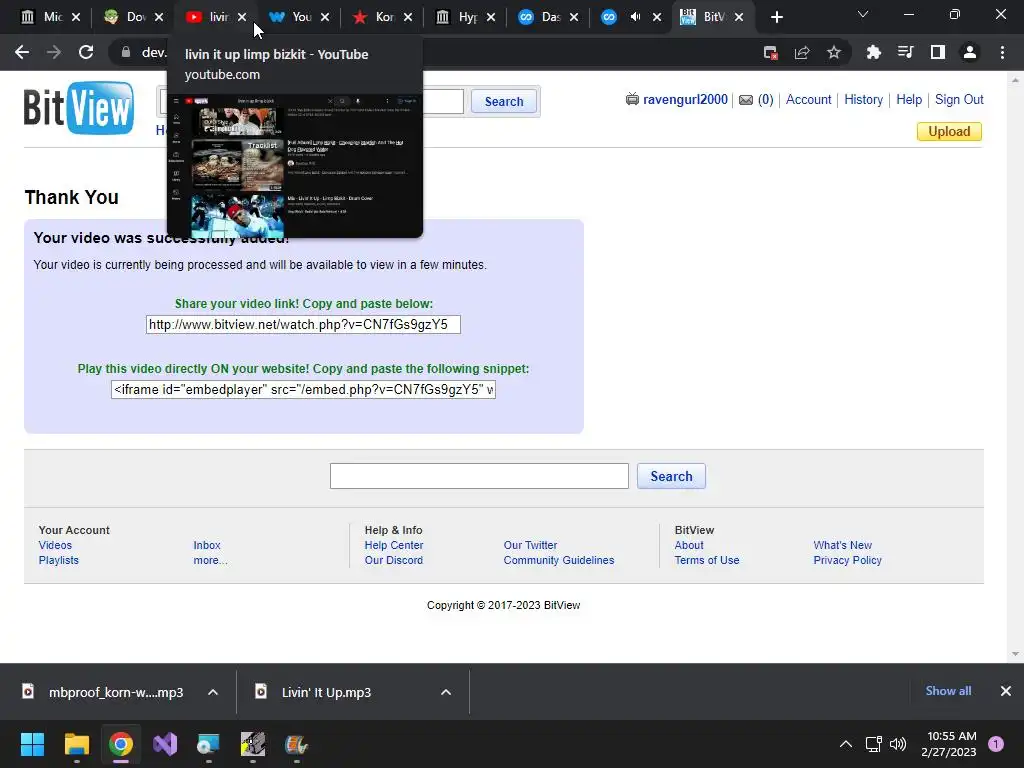
Task: Click the top Search button
Action: click(504, 101)
